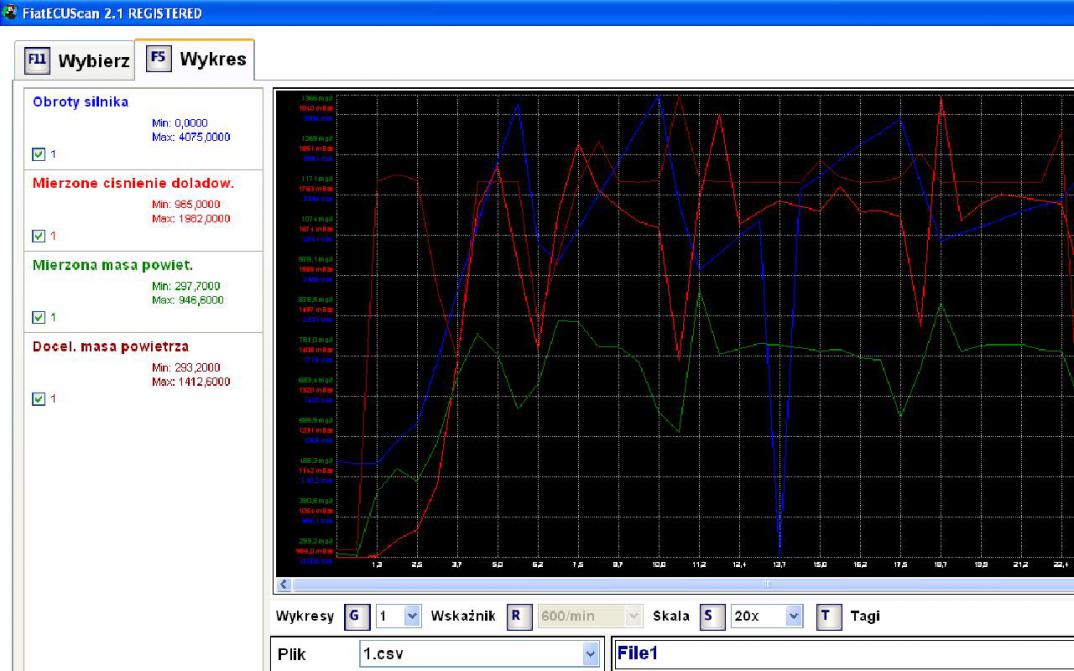The image size is (1074, 671).
Task: Open the Wskaźnik 600/min dropdown
Action: click(631, 617)
